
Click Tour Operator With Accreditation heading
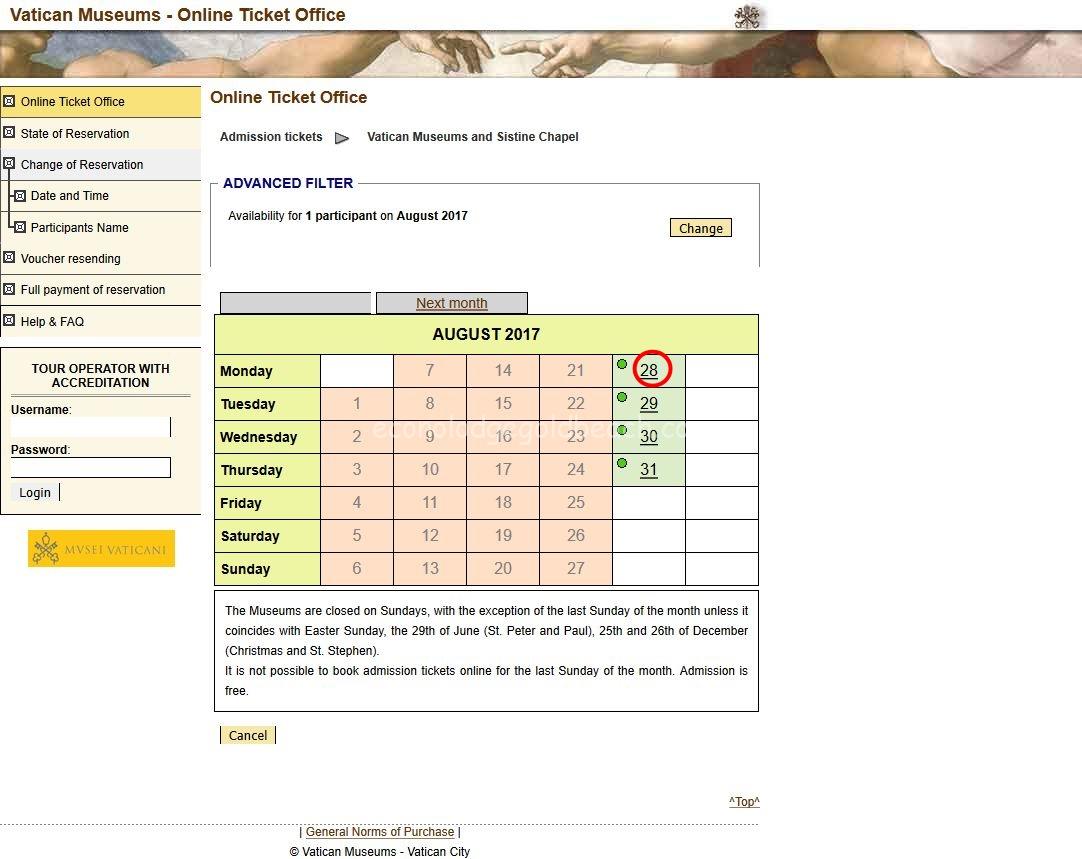(x=101, y=375)
